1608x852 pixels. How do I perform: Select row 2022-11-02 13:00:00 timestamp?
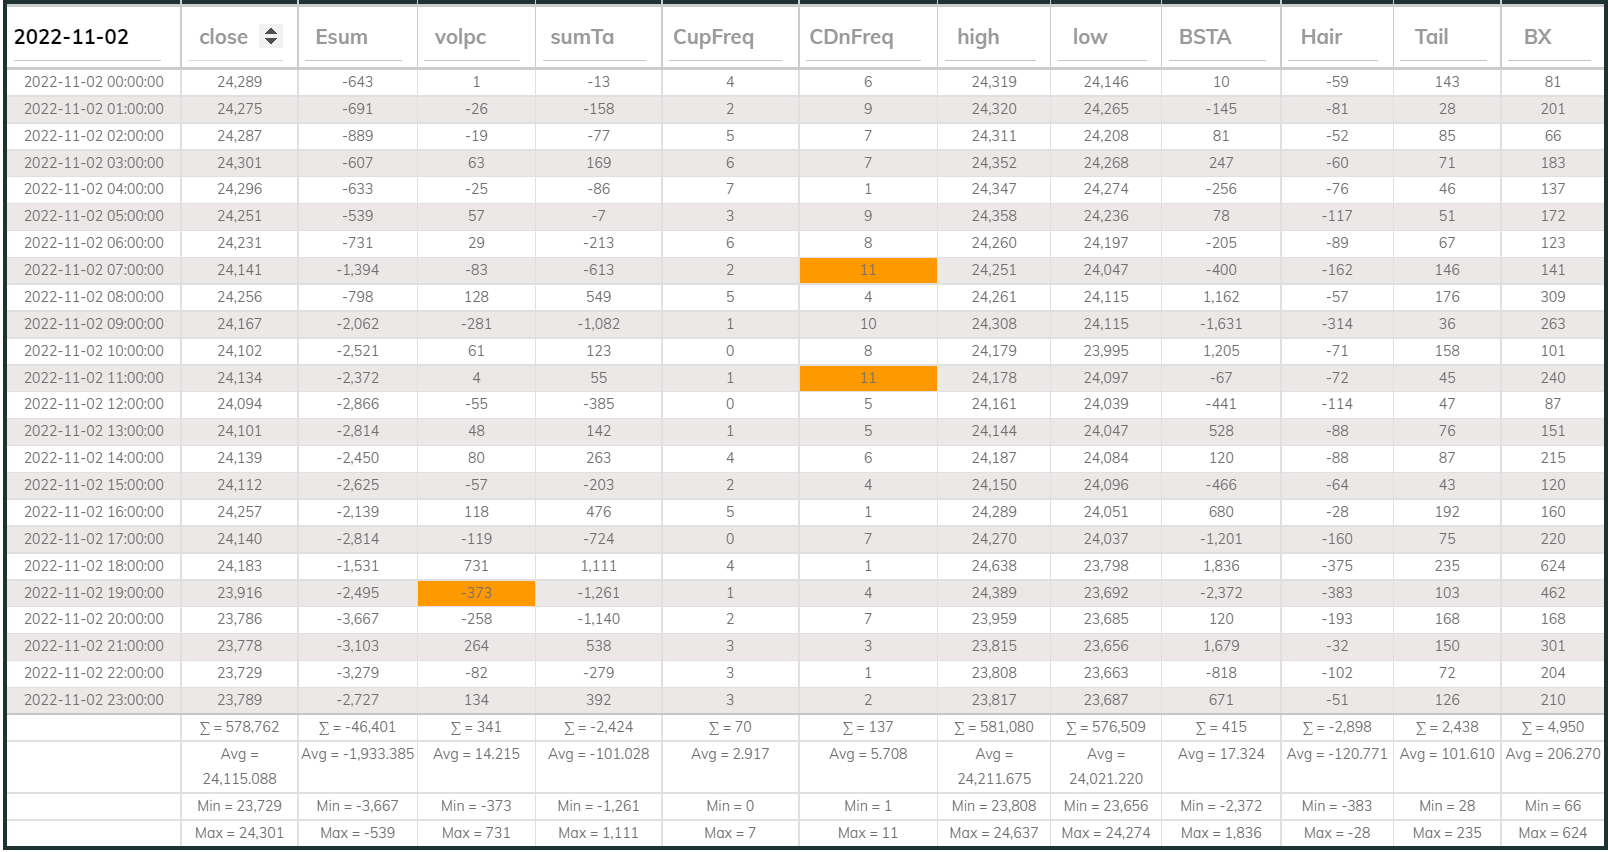pyautogui.click(x=94, y=431)
